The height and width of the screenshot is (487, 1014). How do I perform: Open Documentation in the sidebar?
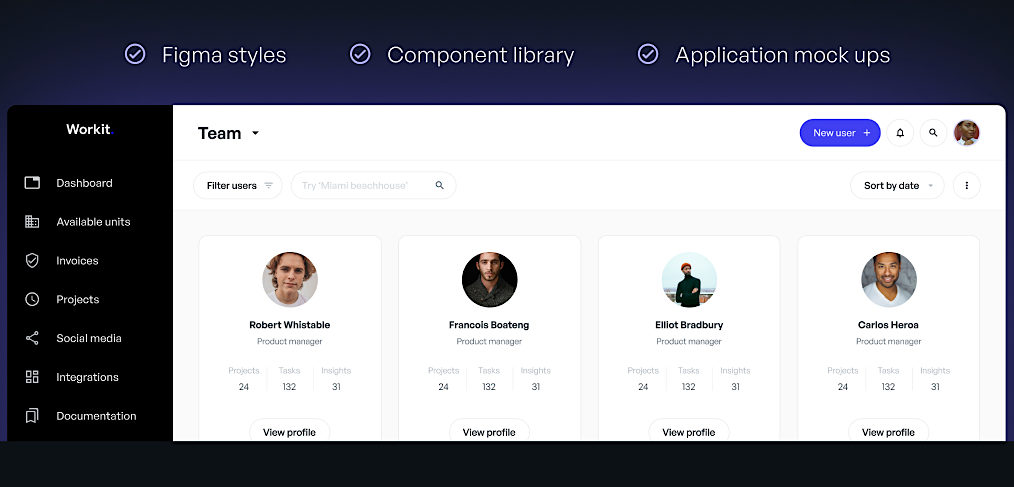[96, 416]
